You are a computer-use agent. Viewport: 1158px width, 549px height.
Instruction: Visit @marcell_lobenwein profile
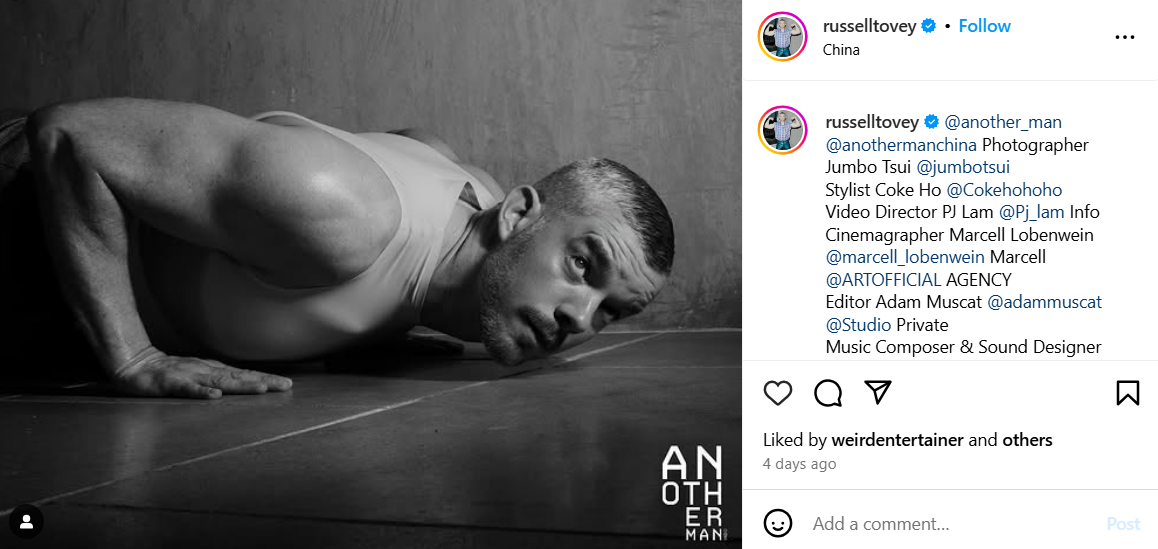[905, 257]
